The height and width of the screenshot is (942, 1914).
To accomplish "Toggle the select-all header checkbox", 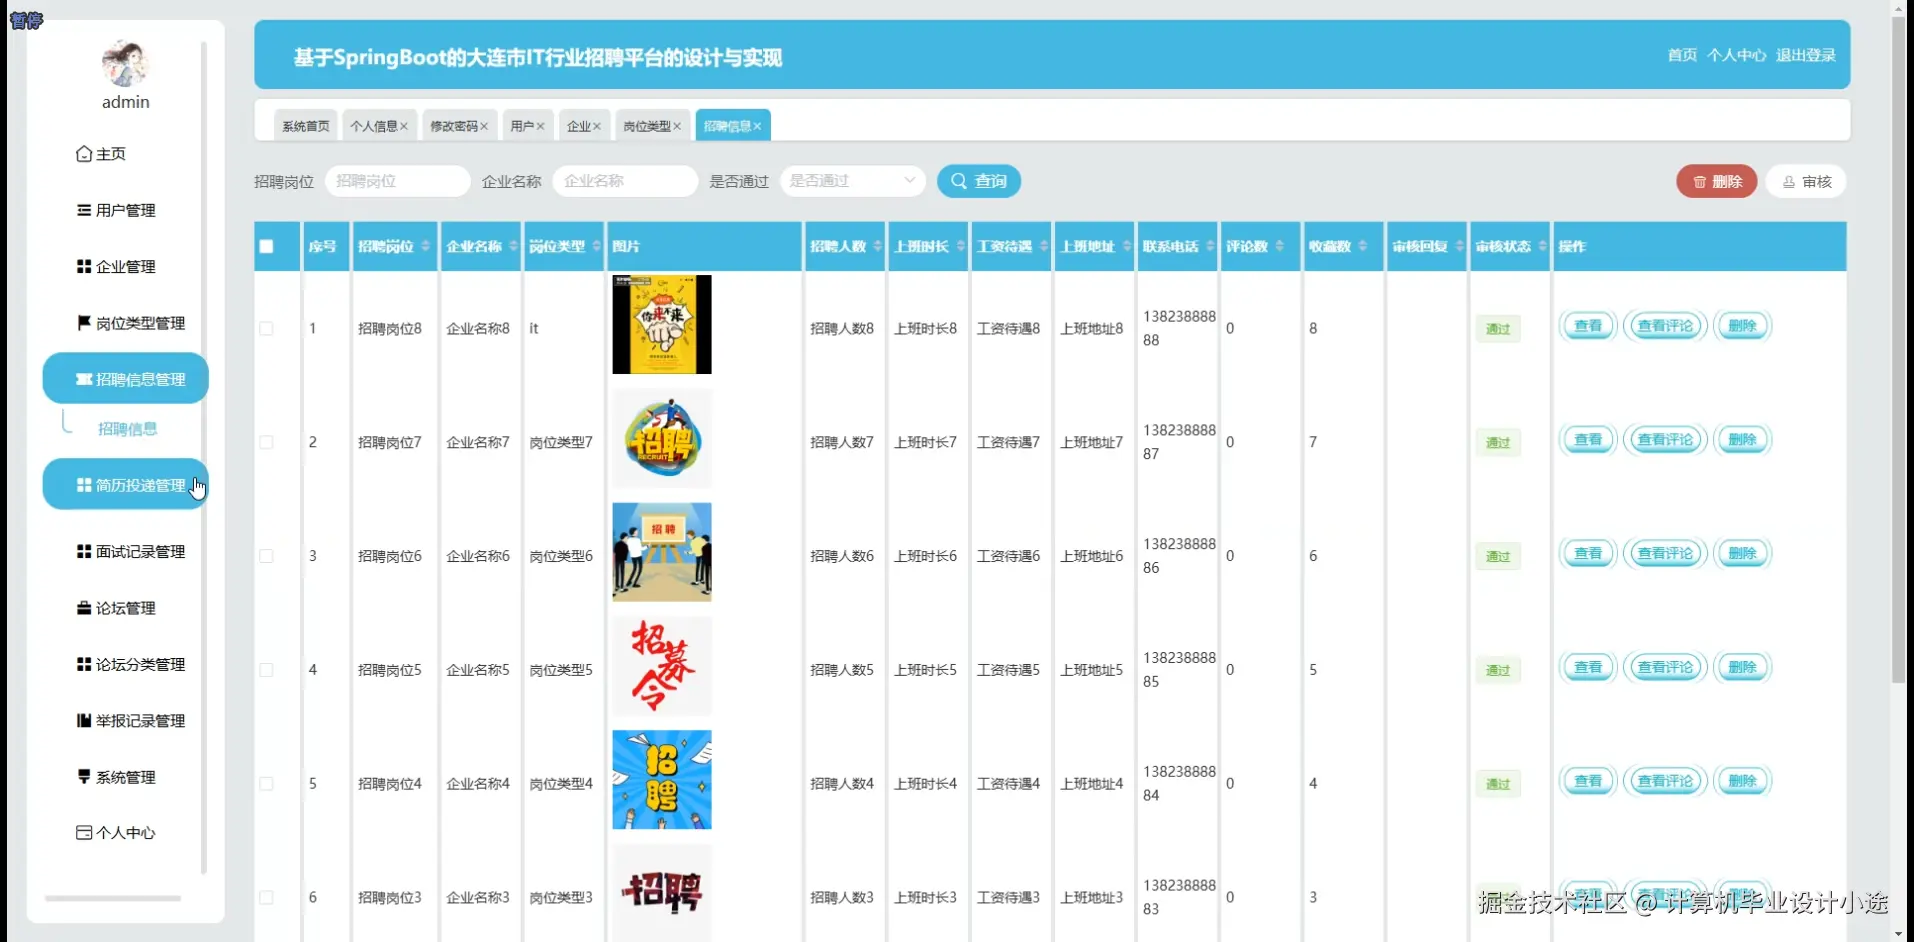I will [266, 246].
